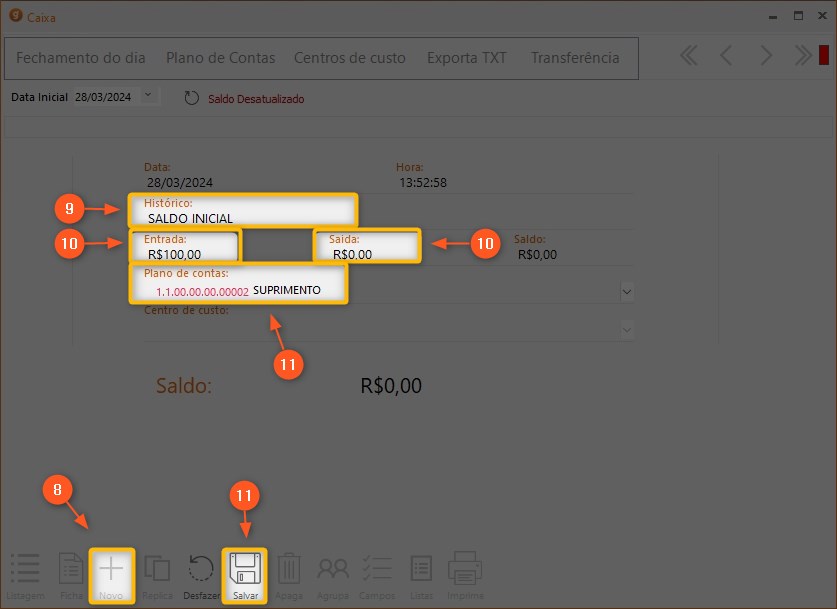The height and width of the screenshot is (609, 837).
Task: Click the Replica duplicate icon
Action: (157, 569)
